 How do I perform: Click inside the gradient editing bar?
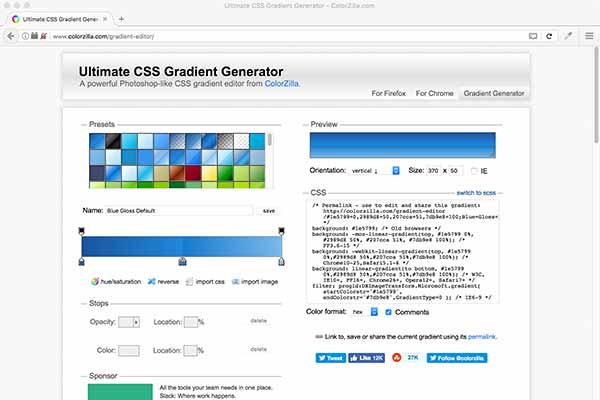(182, 247)
